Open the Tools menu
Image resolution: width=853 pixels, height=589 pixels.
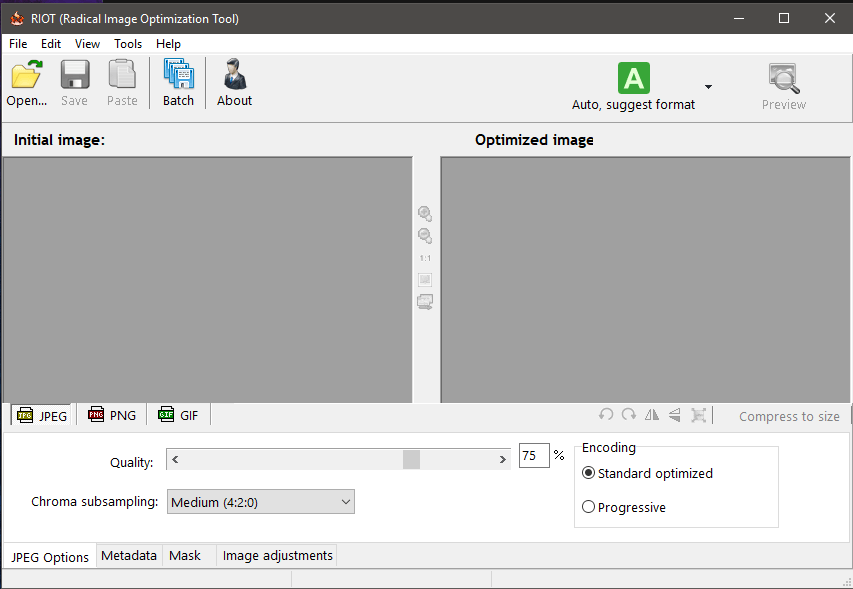point(127,43)
